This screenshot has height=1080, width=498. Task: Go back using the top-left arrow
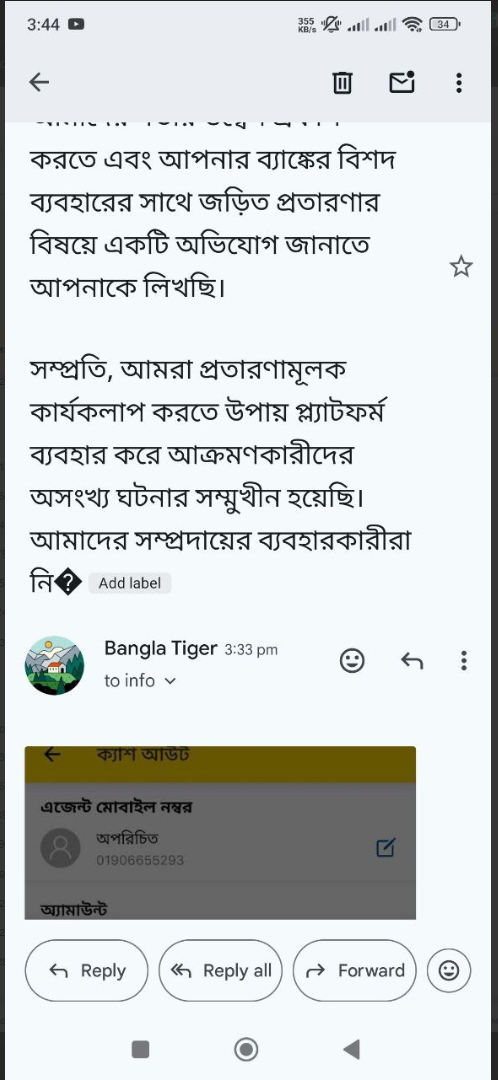[x=39, y=83]
